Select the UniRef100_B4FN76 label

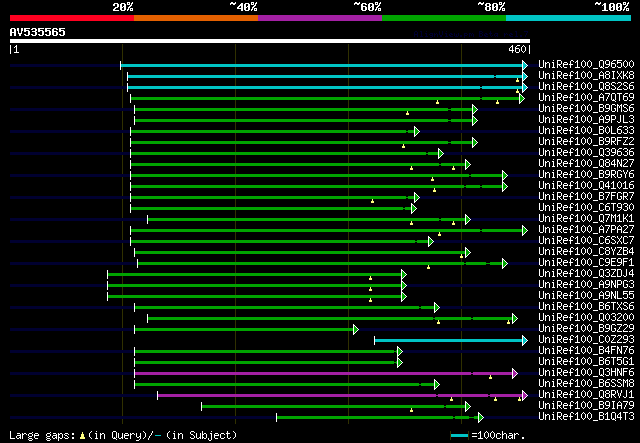(x=586, y=351)
